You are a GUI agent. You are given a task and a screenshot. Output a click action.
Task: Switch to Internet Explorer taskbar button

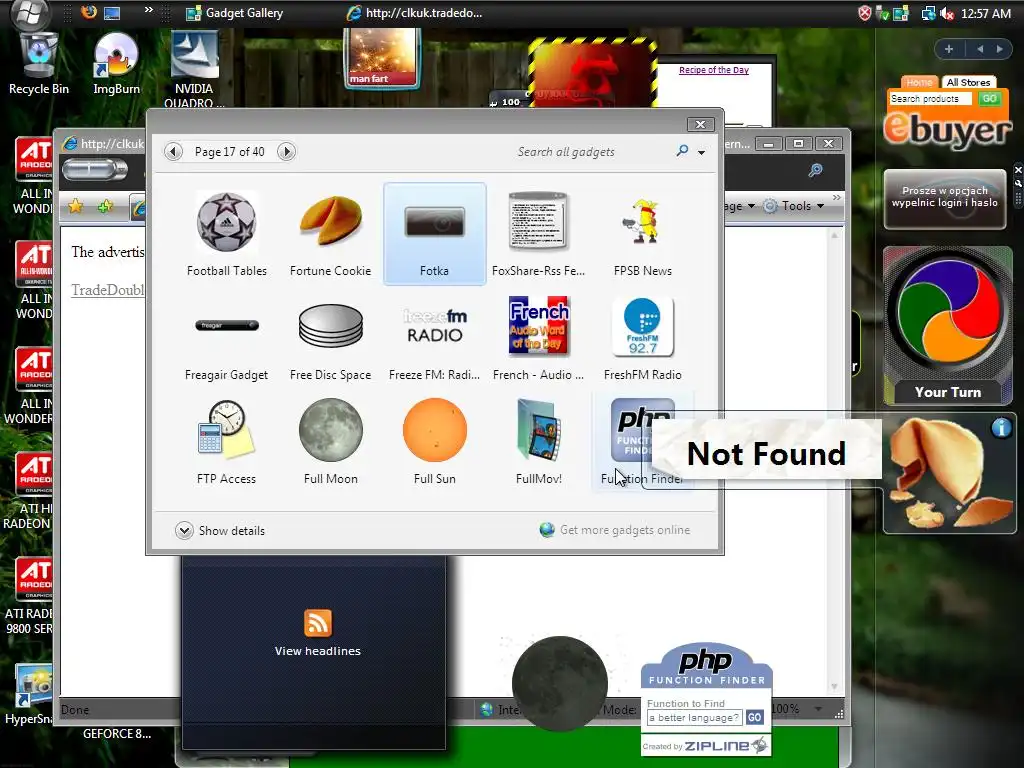(415, 13)
